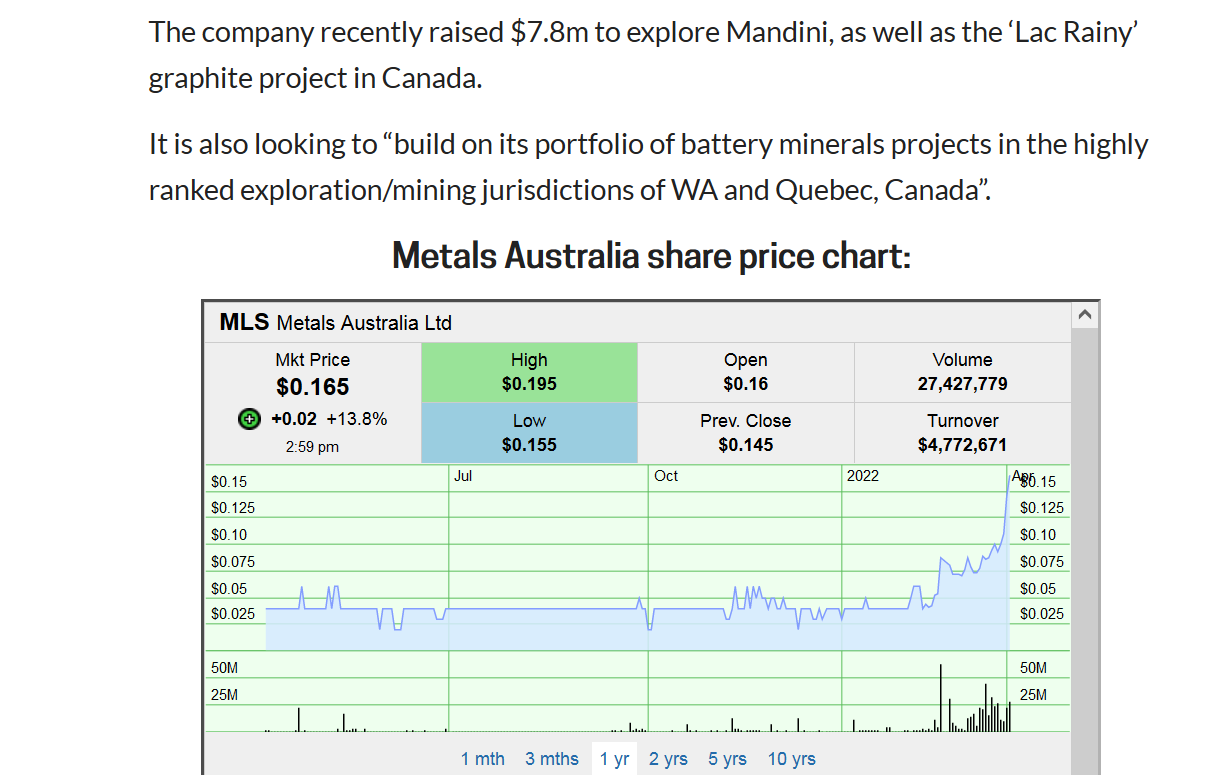Screen dimensions: 1205x775
Task: Select the 1 yr chart range tab
Action: tap(615, 759)
